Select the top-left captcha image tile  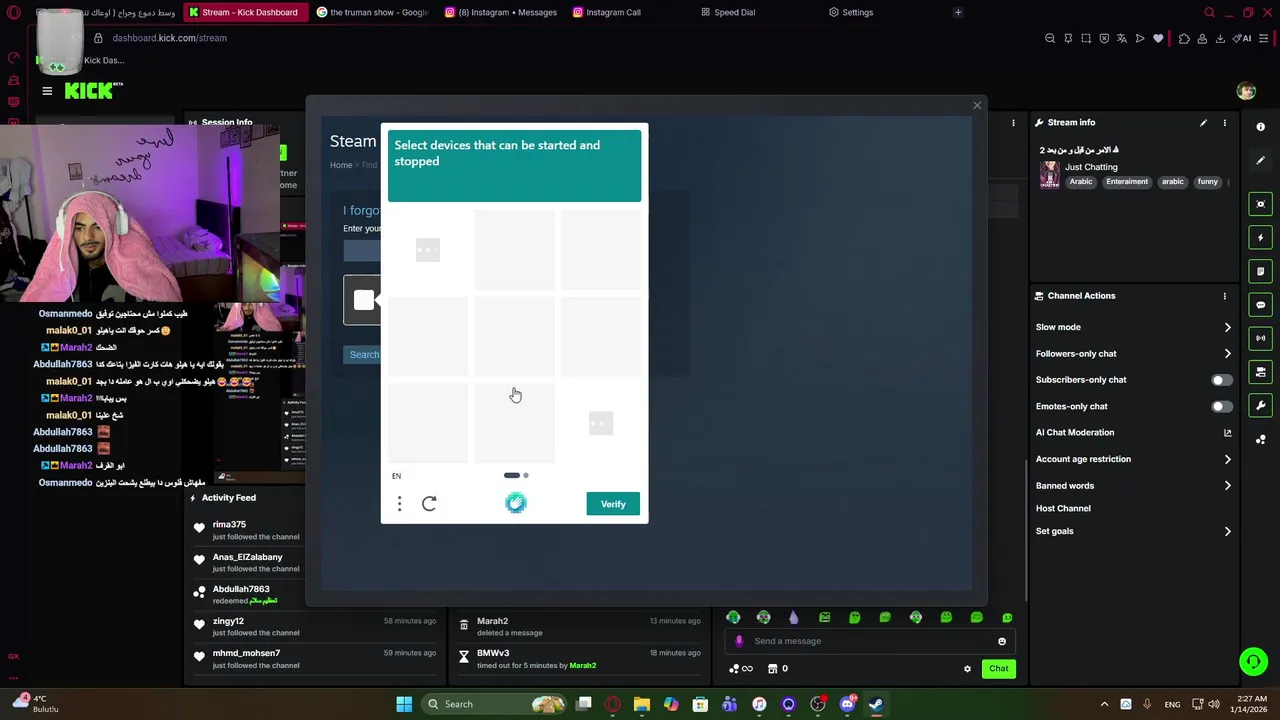428,250
